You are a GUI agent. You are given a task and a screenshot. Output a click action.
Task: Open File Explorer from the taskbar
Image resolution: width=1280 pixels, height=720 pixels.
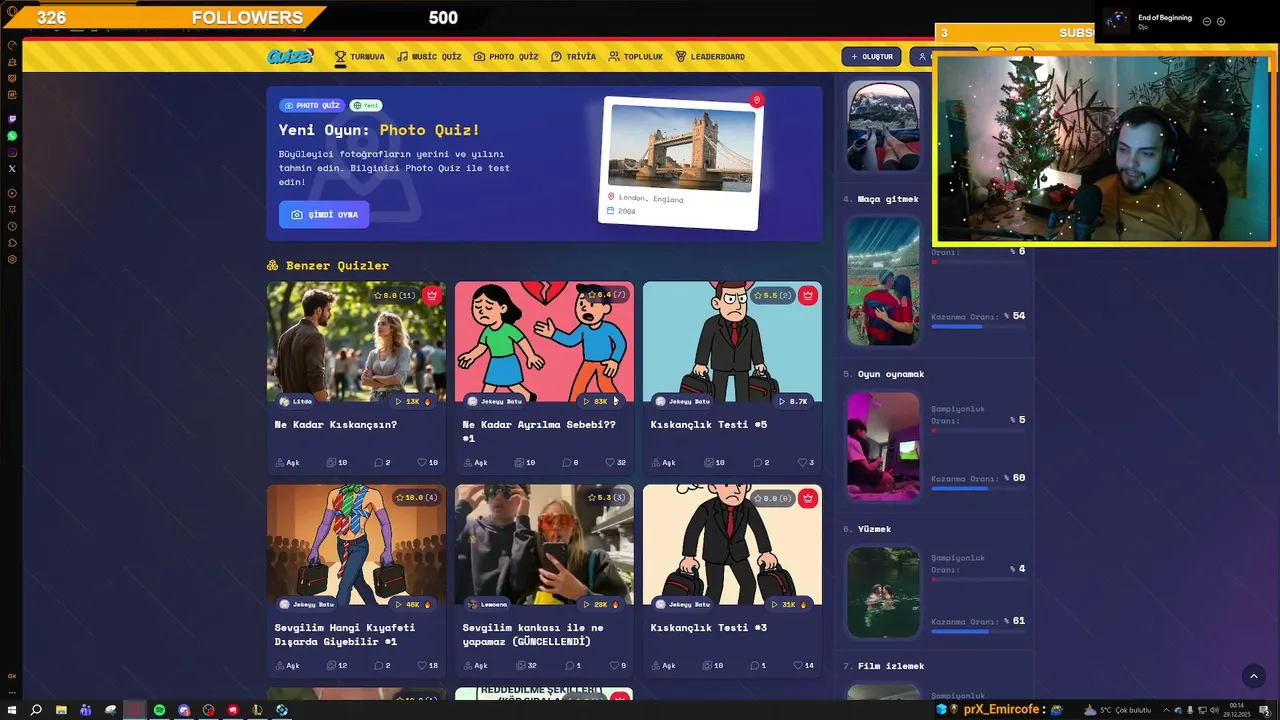(x=61, y=710)
